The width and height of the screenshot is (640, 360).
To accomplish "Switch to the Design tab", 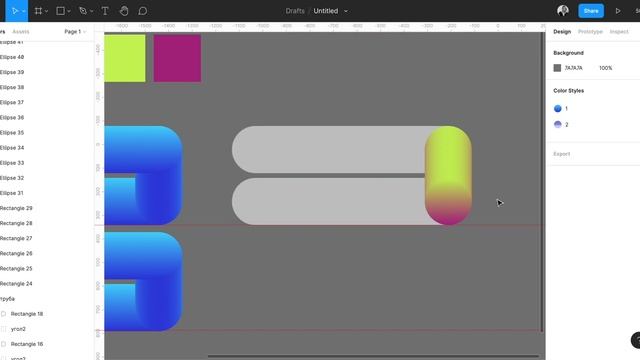I will pos(562,31).
